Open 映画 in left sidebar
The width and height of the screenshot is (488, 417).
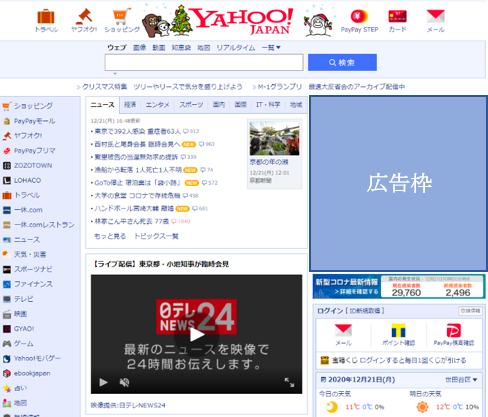point(20,314)
